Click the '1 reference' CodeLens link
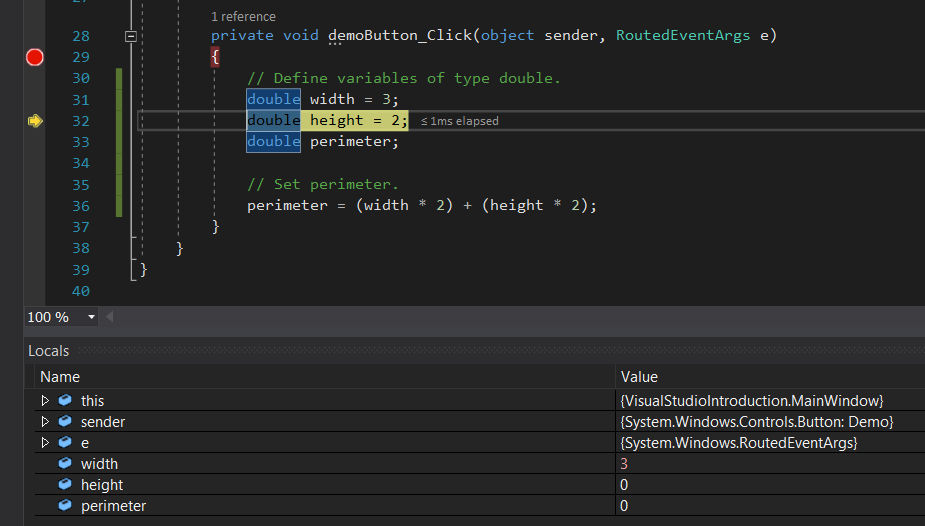Image resolution: width=925 pixels, height=526 pixels. pos(243,17)
